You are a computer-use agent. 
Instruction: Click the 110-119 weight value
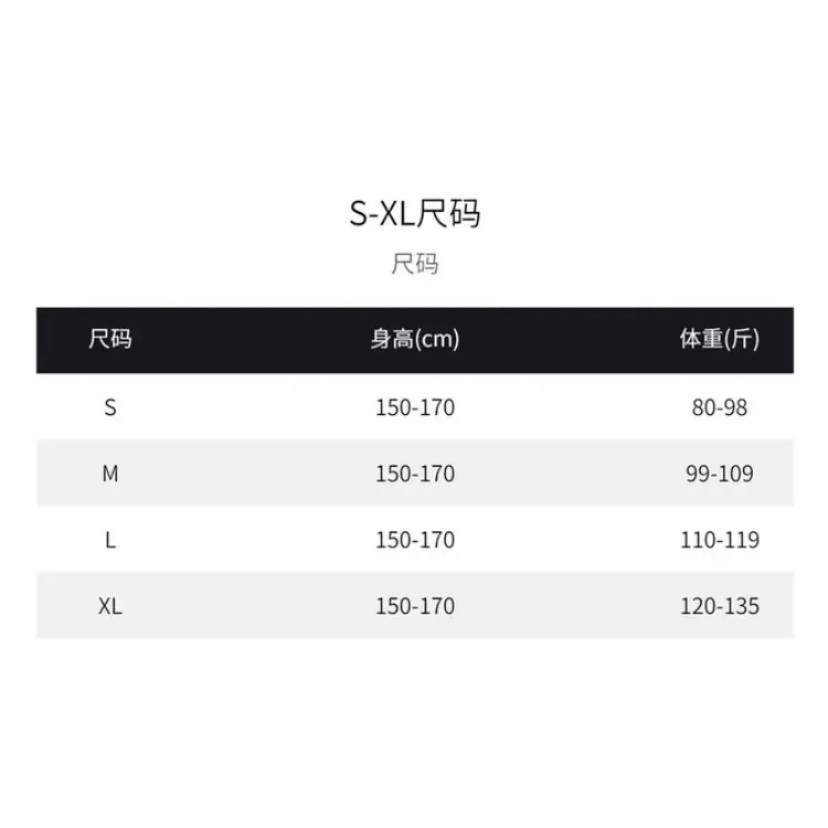[719, 540]
